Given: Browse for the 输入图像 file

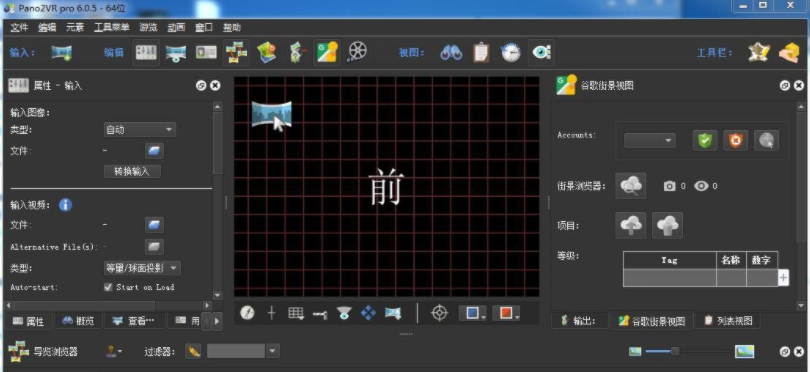Looking at the screenshot, I should click(154, 151).
